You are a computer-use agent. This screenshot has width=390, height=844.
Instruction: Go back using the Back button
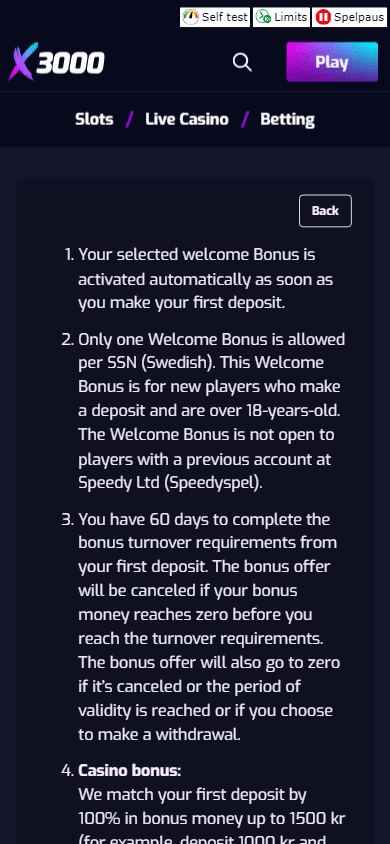[x=325, y=210]
